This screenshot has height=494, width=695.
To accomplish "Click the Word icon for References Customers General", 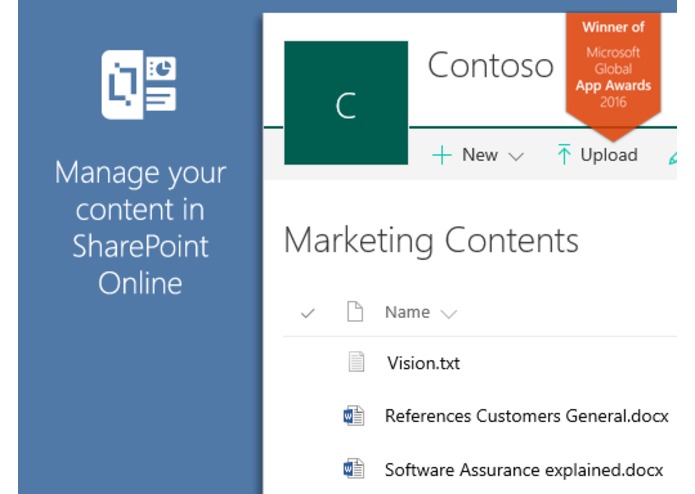I will click(x=354, y=416).
